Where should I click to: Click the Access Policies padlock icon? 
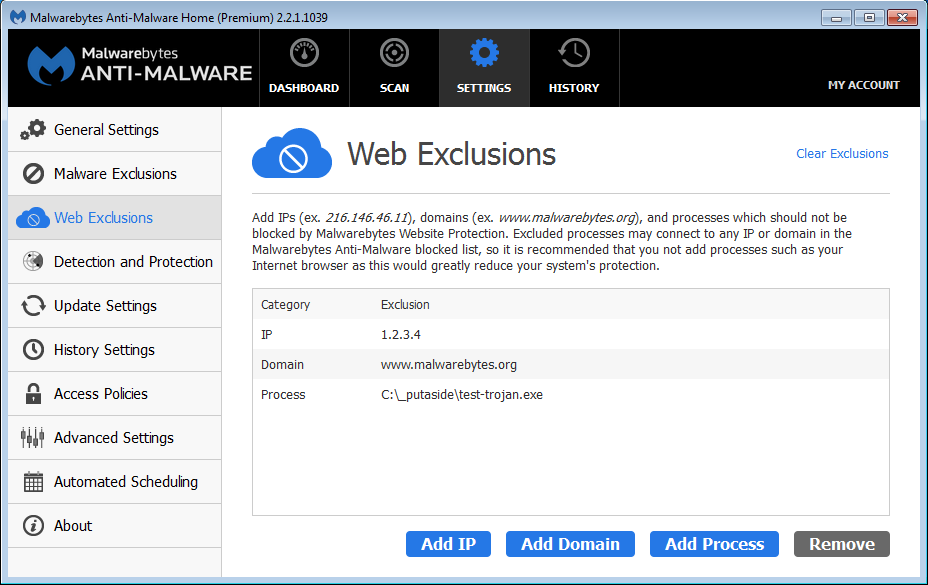coord(33,394)
